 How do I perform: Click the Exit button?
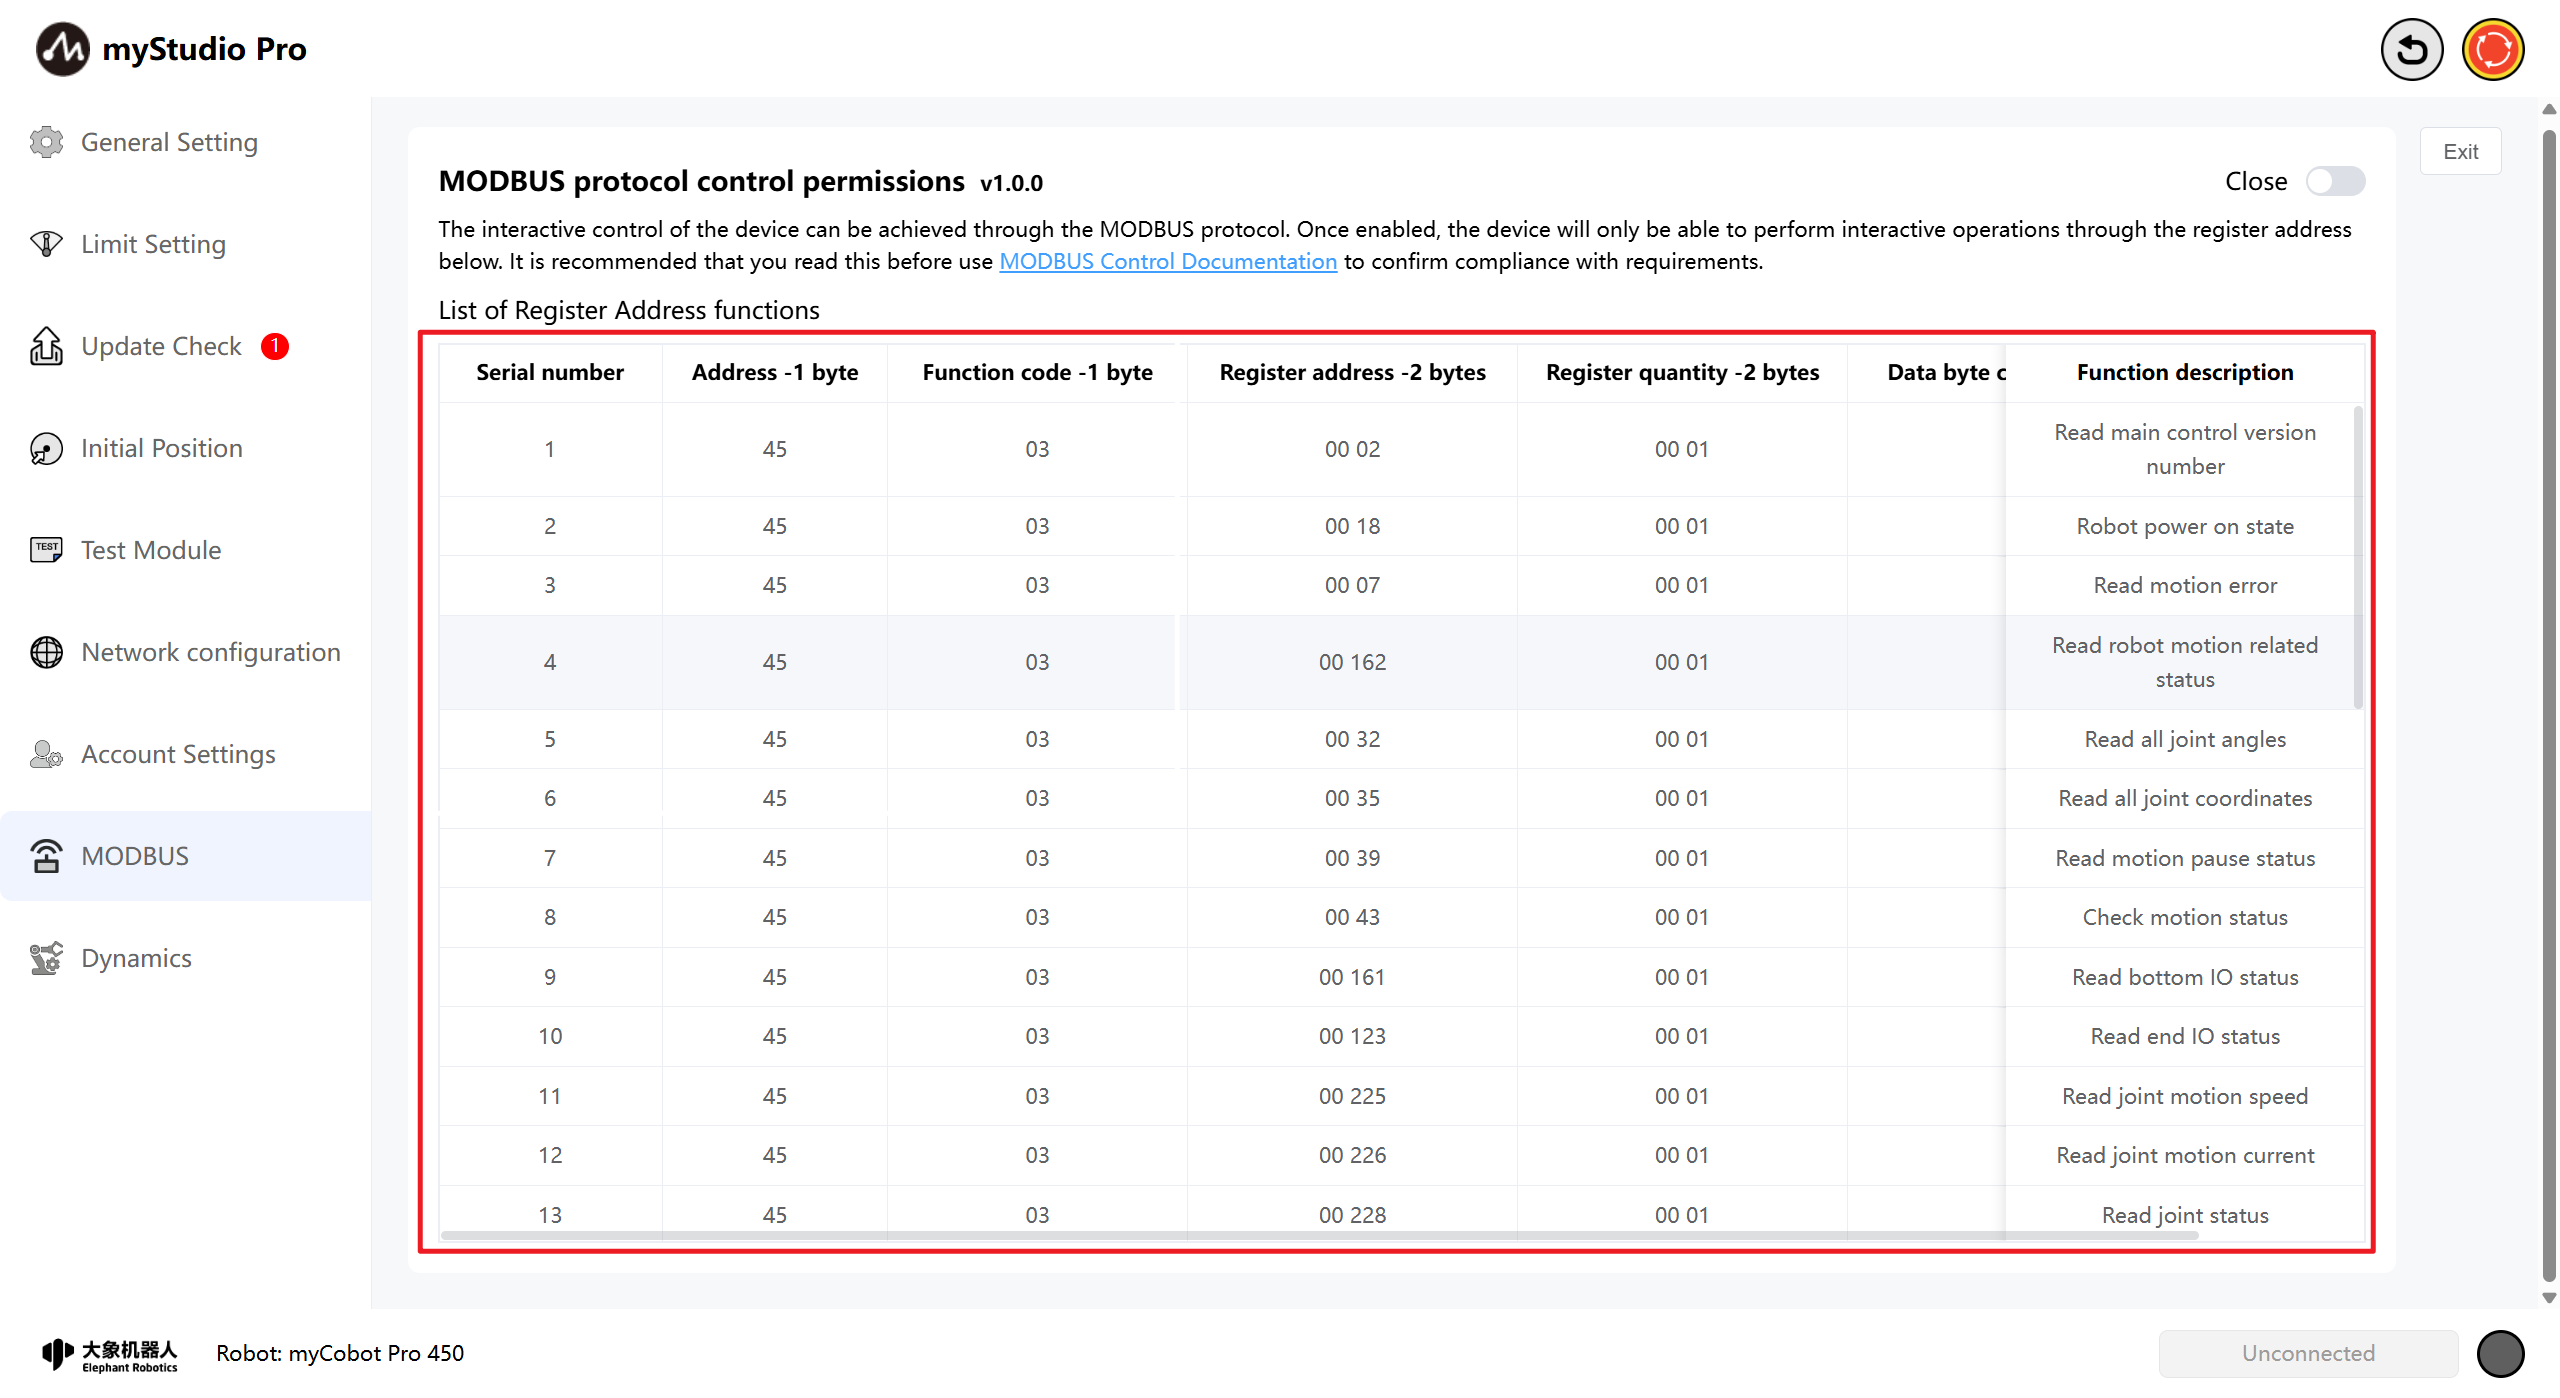click(2460, 152)
